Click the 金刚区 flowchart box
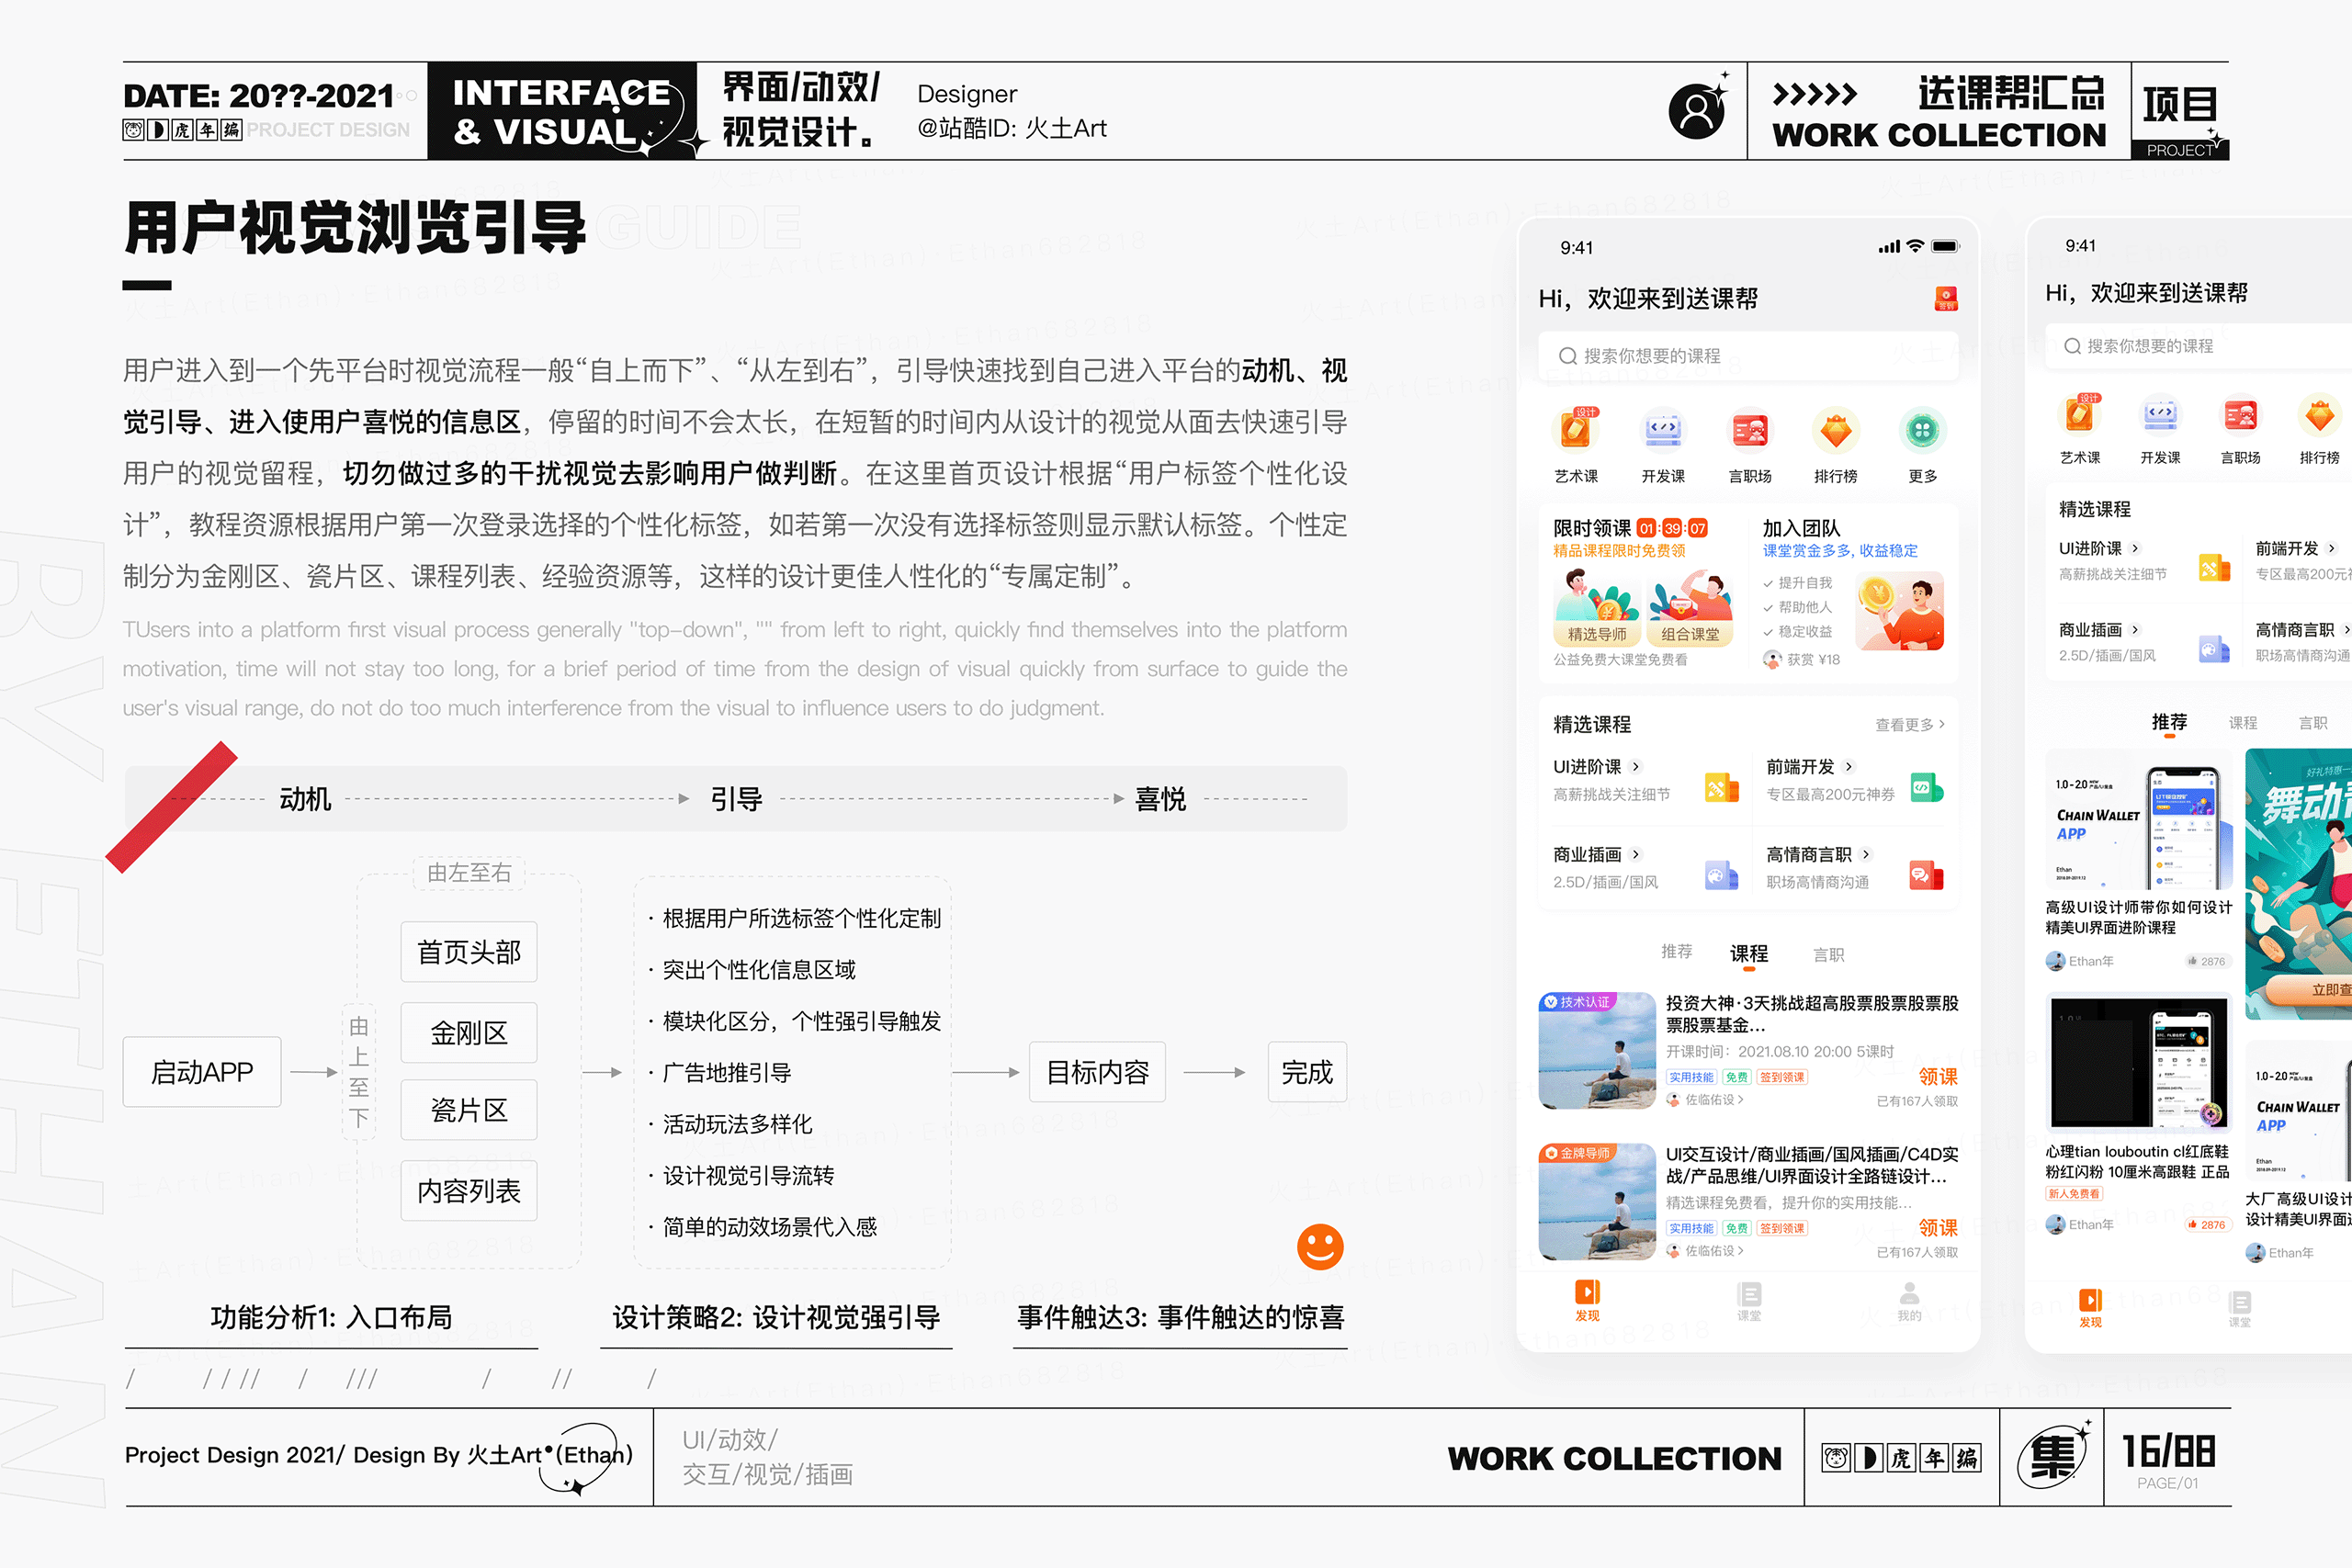 click(x=469, y=1032)
